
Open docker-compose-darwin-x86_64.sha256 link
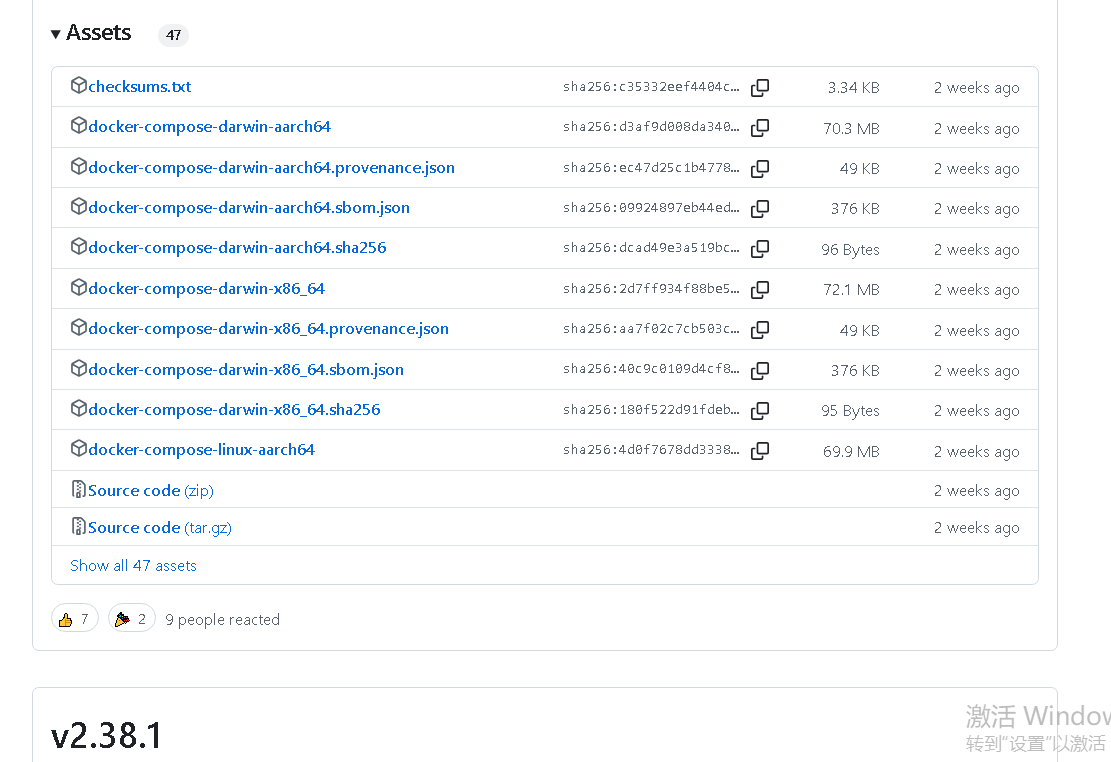[234, 410]
